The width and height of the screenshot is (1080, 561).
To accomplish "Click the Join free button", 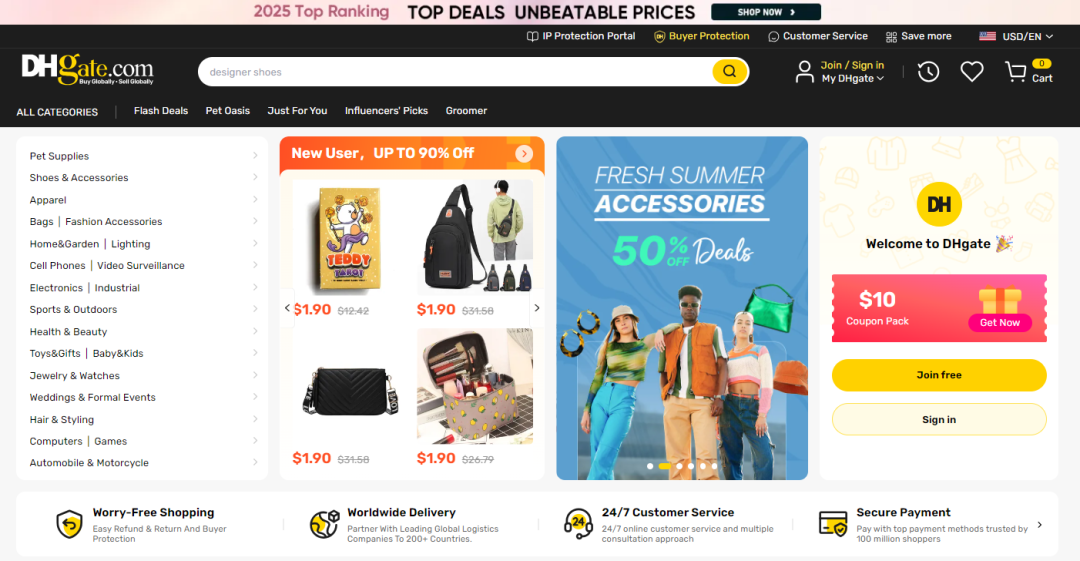I will [x=939, y=375].
